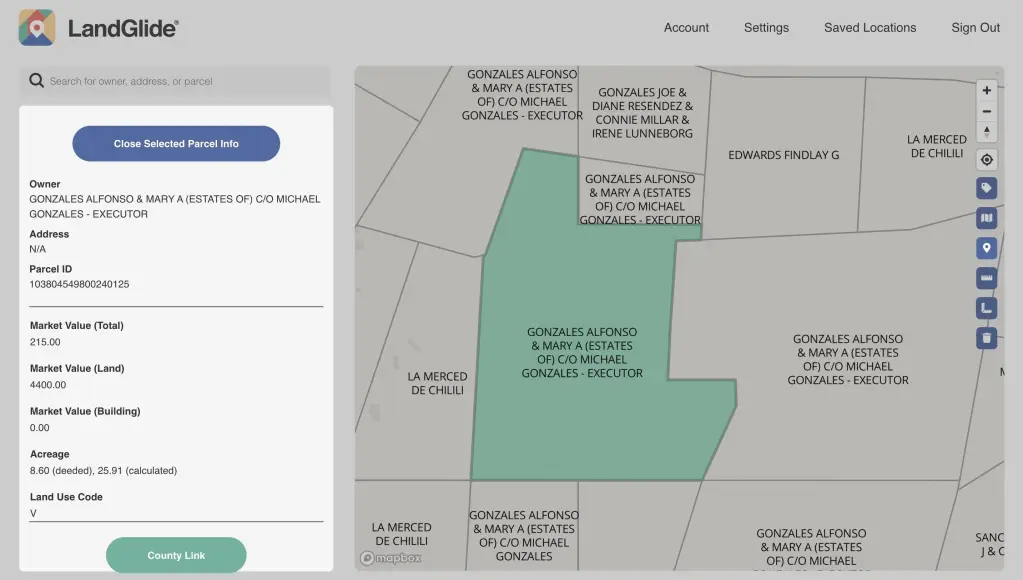This screenshot has height=580, width=1023.
Task: Click the map zoom in plus button
Action: (x=986, y=91)
